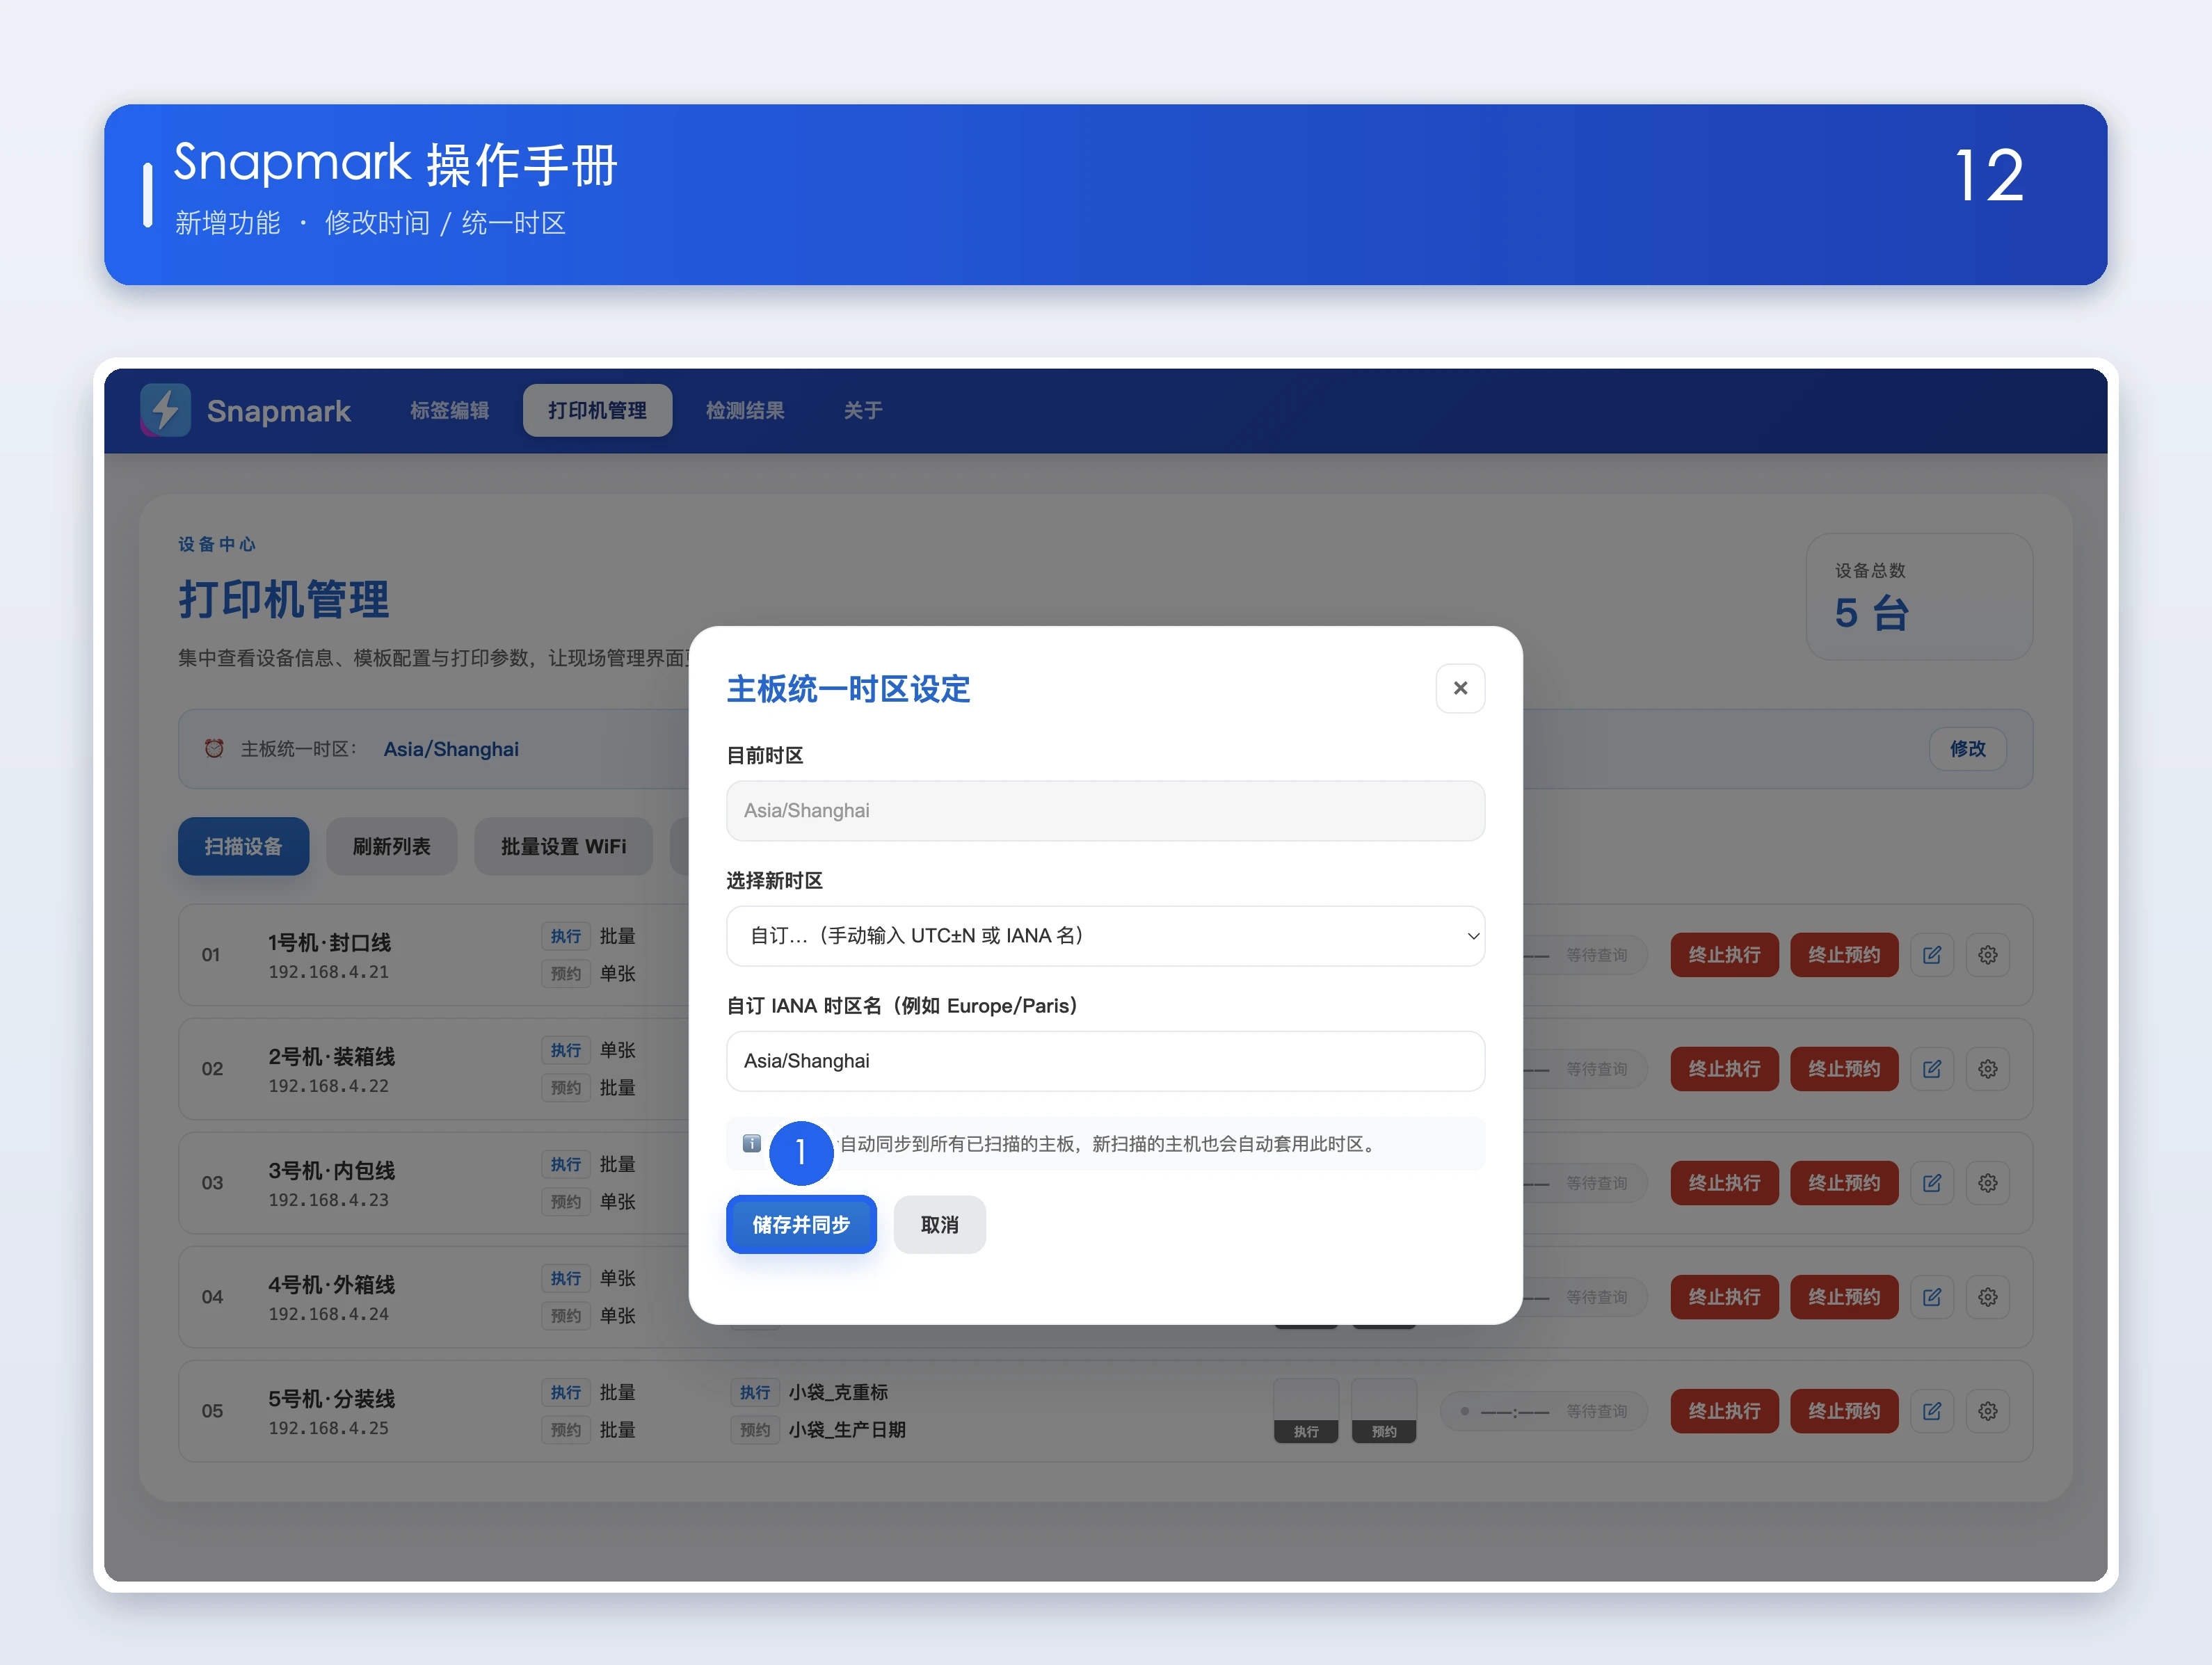Viewport: 2212px width, 1665px height.
Task: Click Asia/Shanghai value in timezone bar
Action: pos(451,749)
